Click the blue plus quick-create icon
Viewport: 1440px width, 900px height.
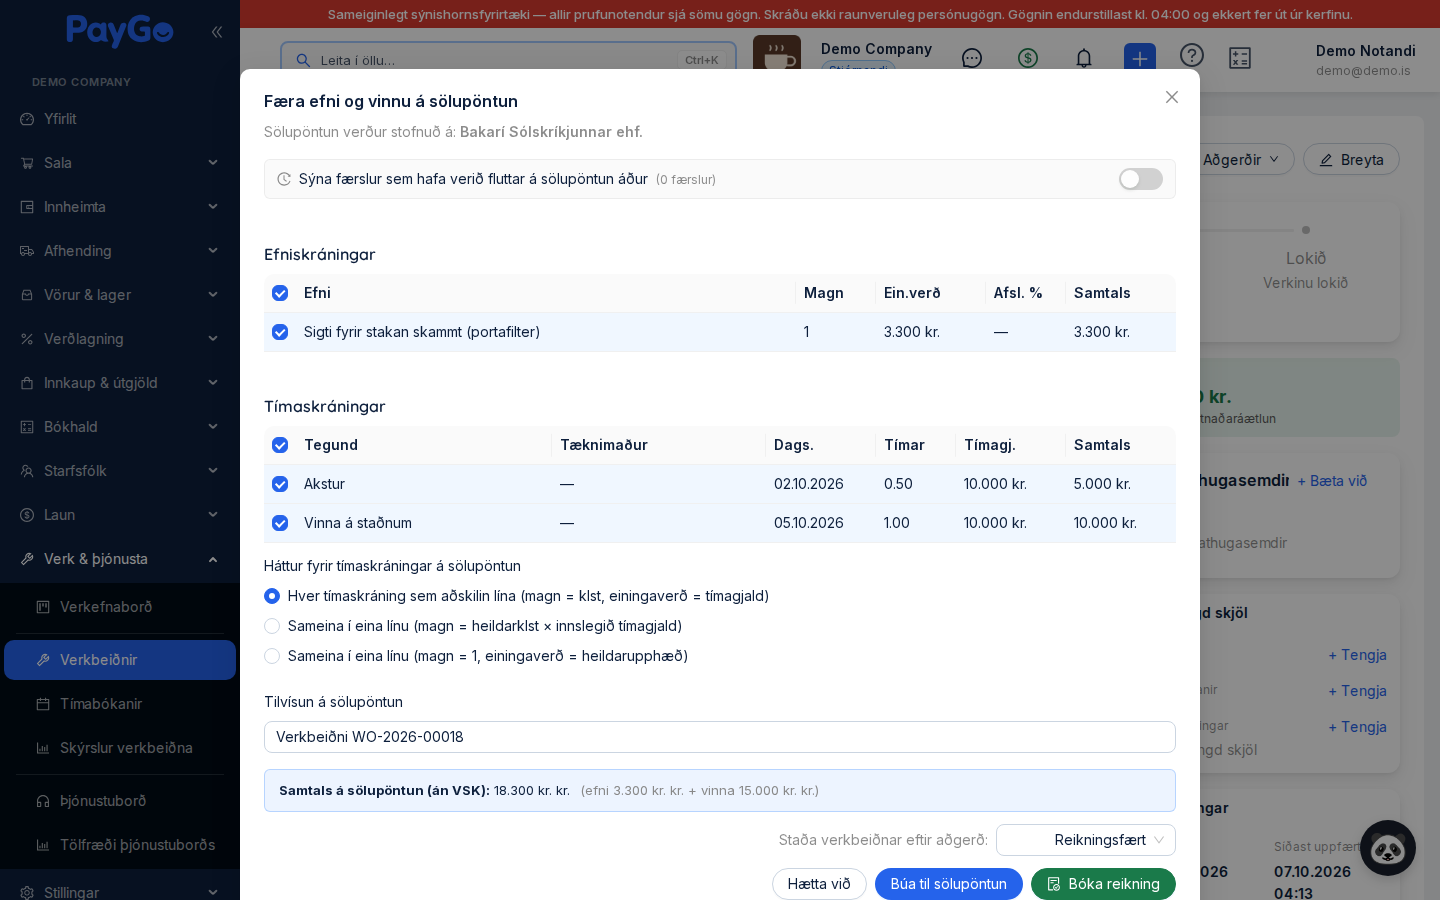pos(1140,58)
